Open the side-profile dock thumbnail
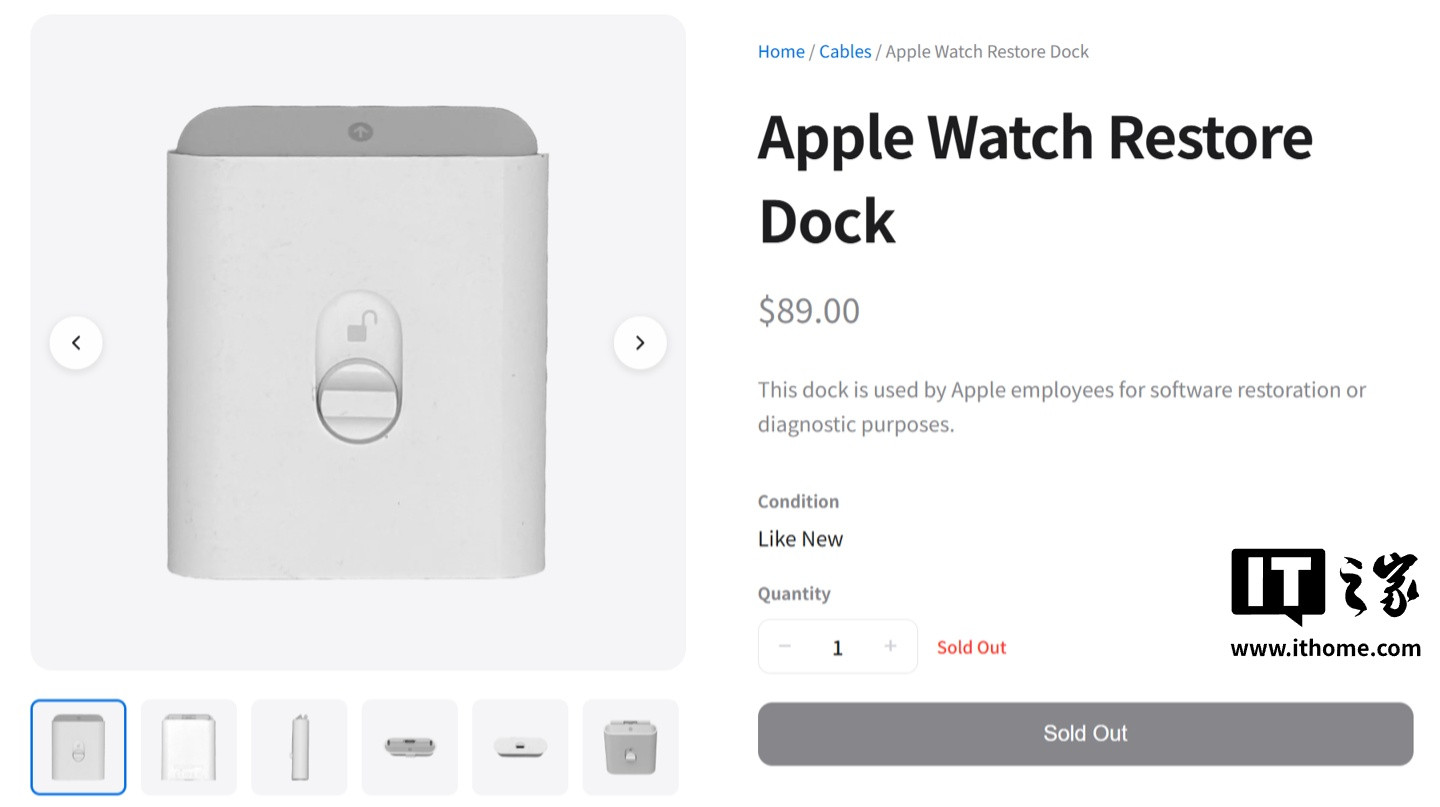This screenshot has height=807, width=1440. [x=299, y=747]
